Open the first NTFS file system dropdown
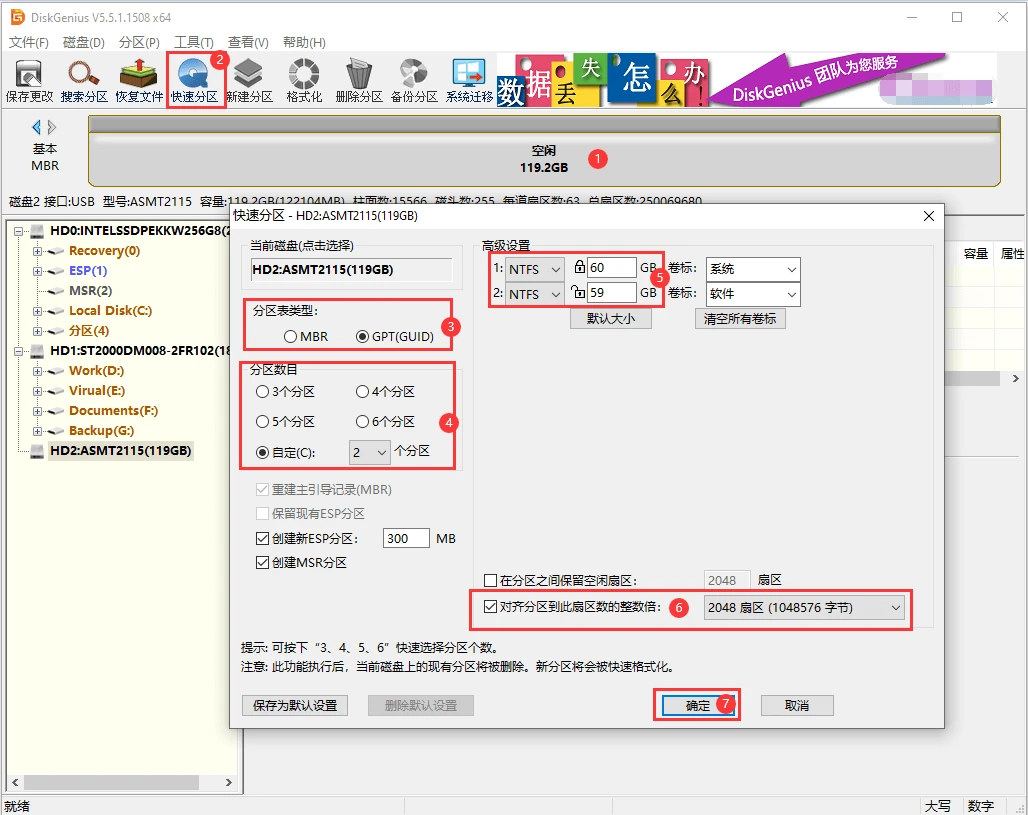The height and width of the screenshot is (815, 1028). (535, 268)
